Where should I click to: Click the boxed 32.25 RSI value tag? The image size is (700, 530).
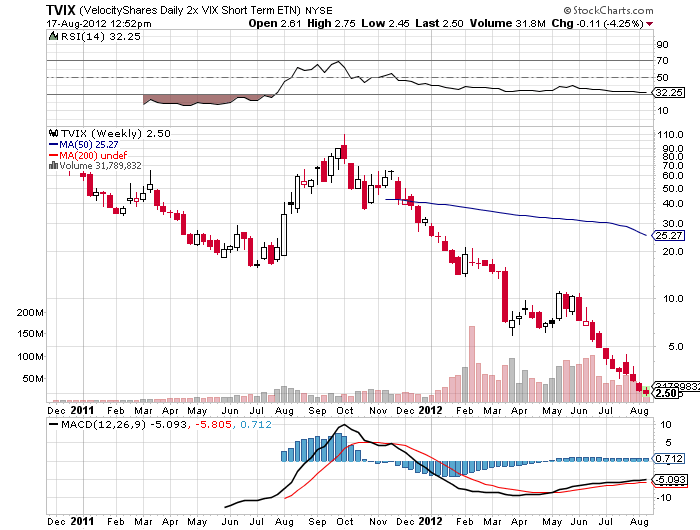click(x=669, y=92)
